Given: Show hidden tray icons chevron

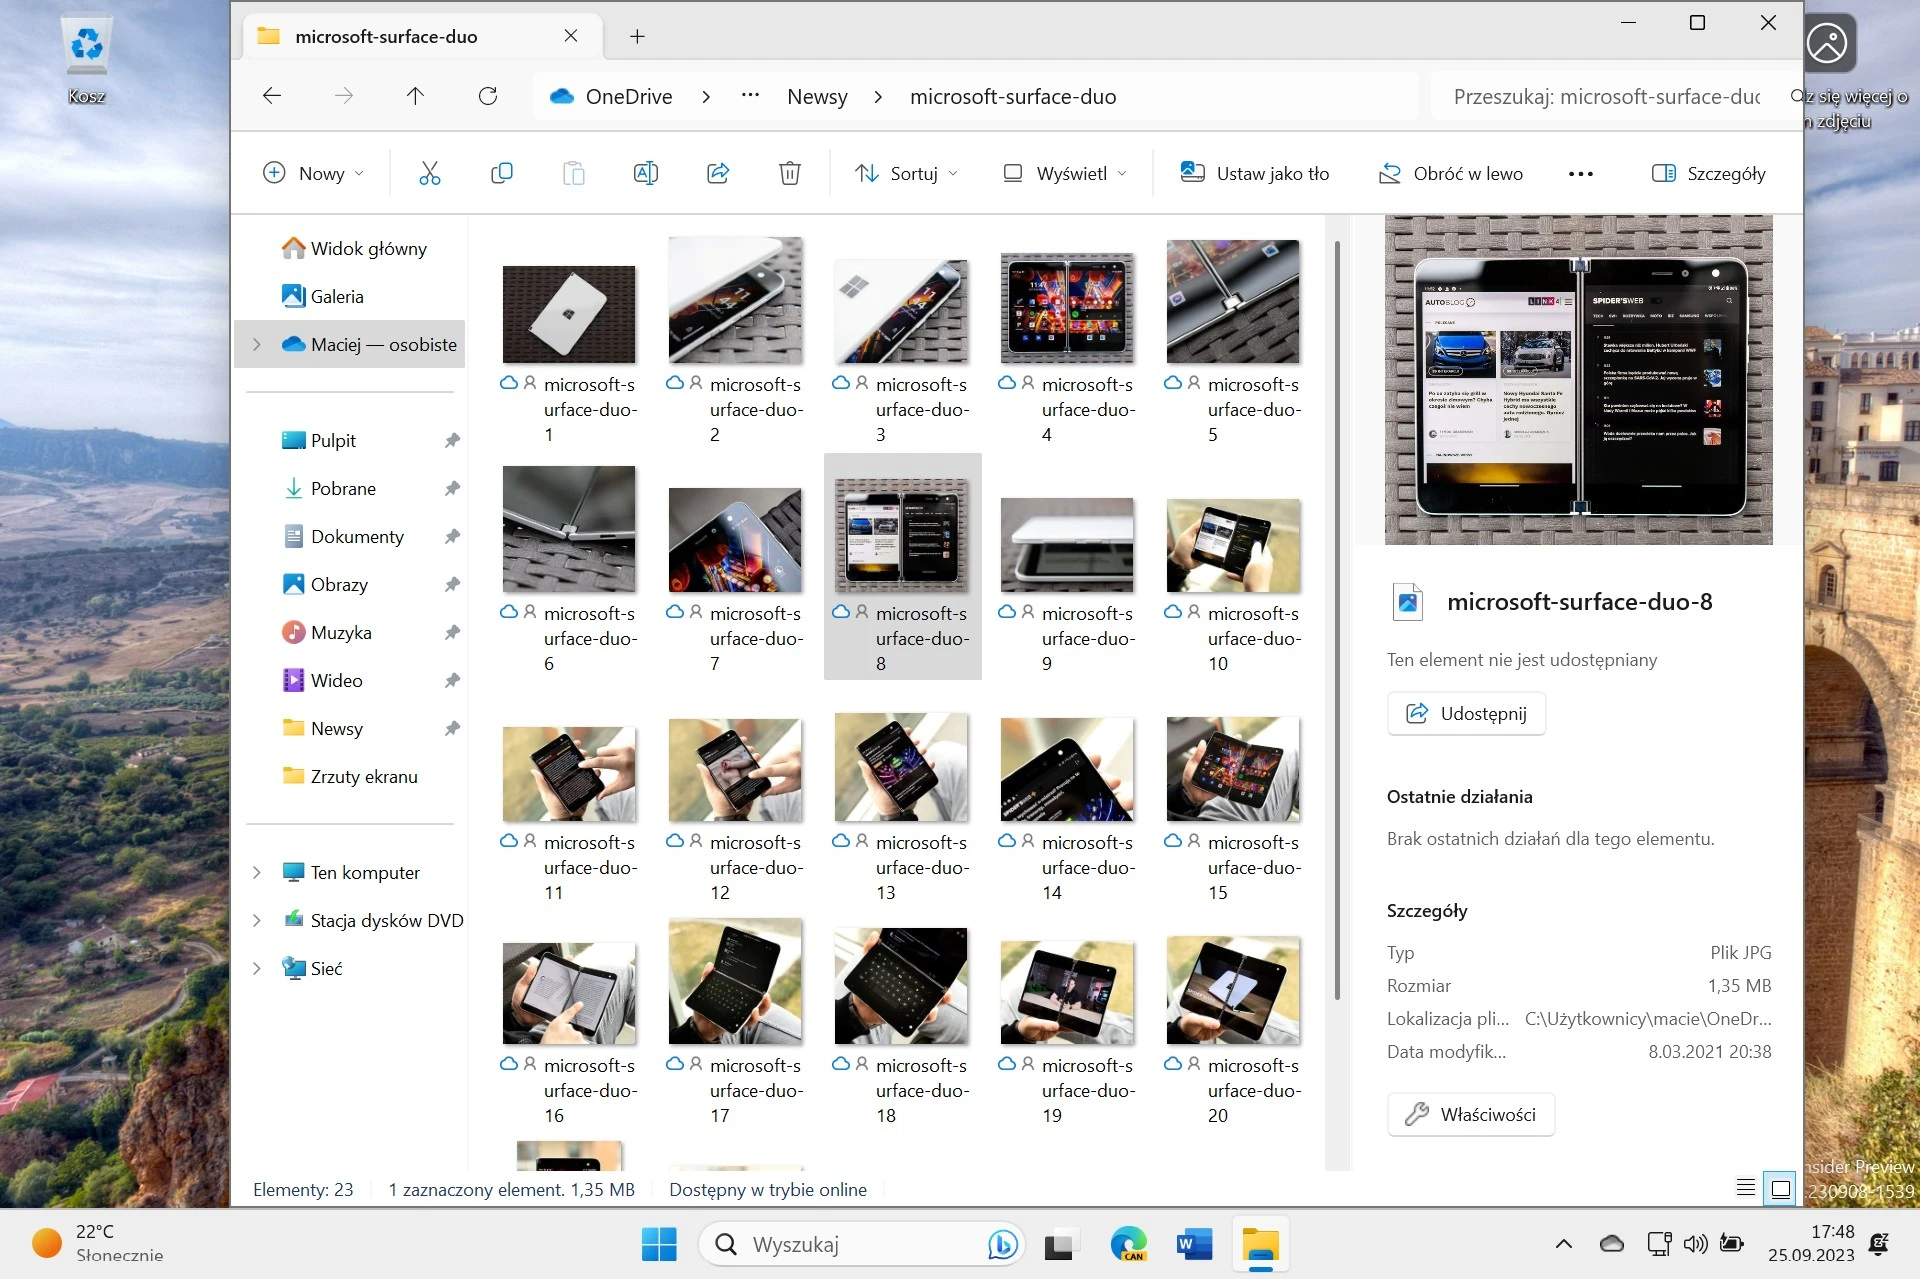Looking at the screenshot, I should (x=1564, y=1244).
